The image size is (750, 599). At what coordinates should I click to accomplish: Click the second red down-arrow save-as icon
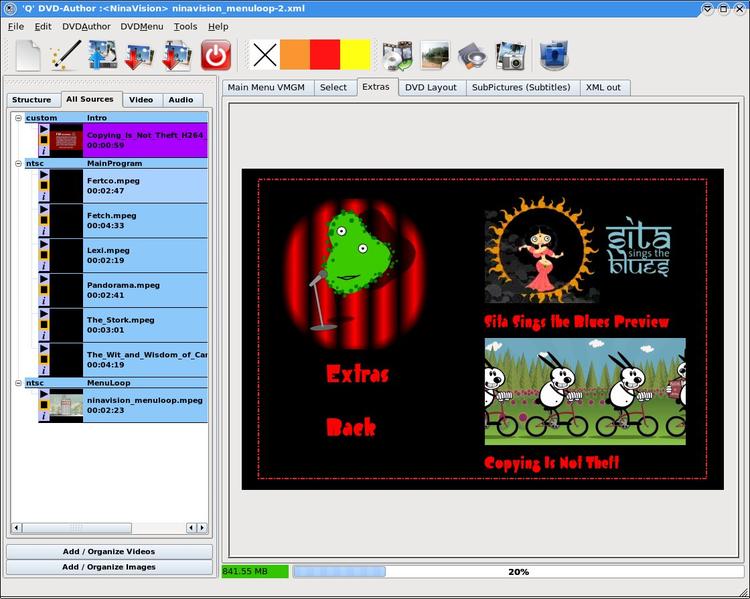(176, 56)
